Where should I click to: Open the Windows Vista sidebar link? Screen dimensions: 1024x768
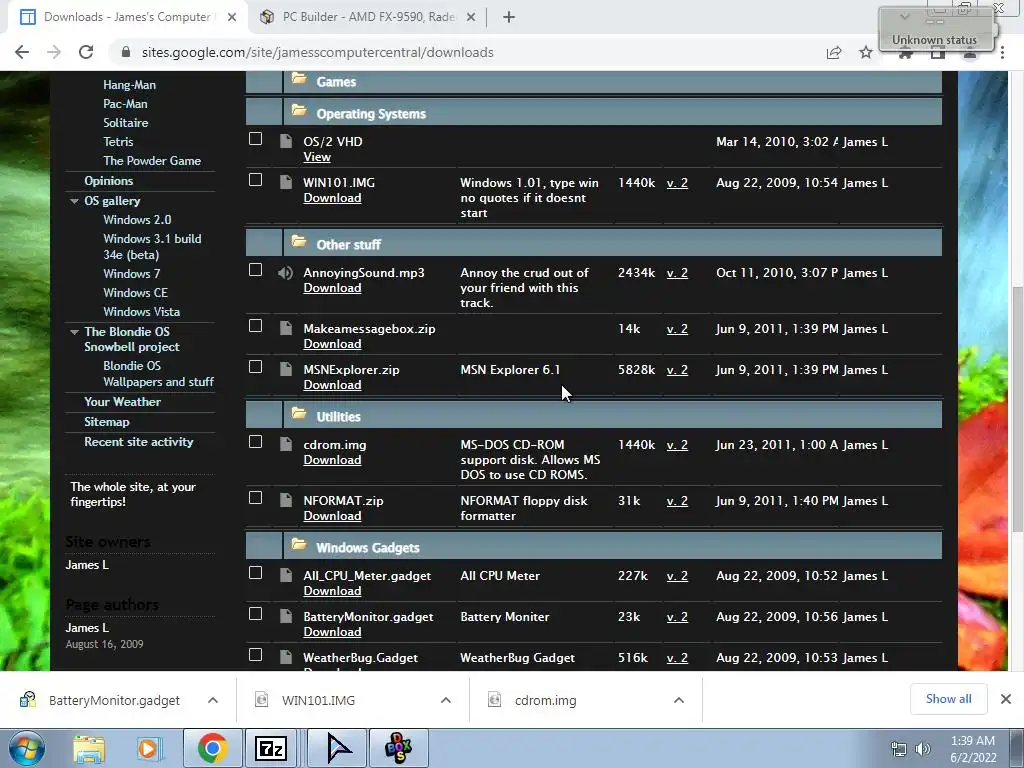click(x=141, y=312)
